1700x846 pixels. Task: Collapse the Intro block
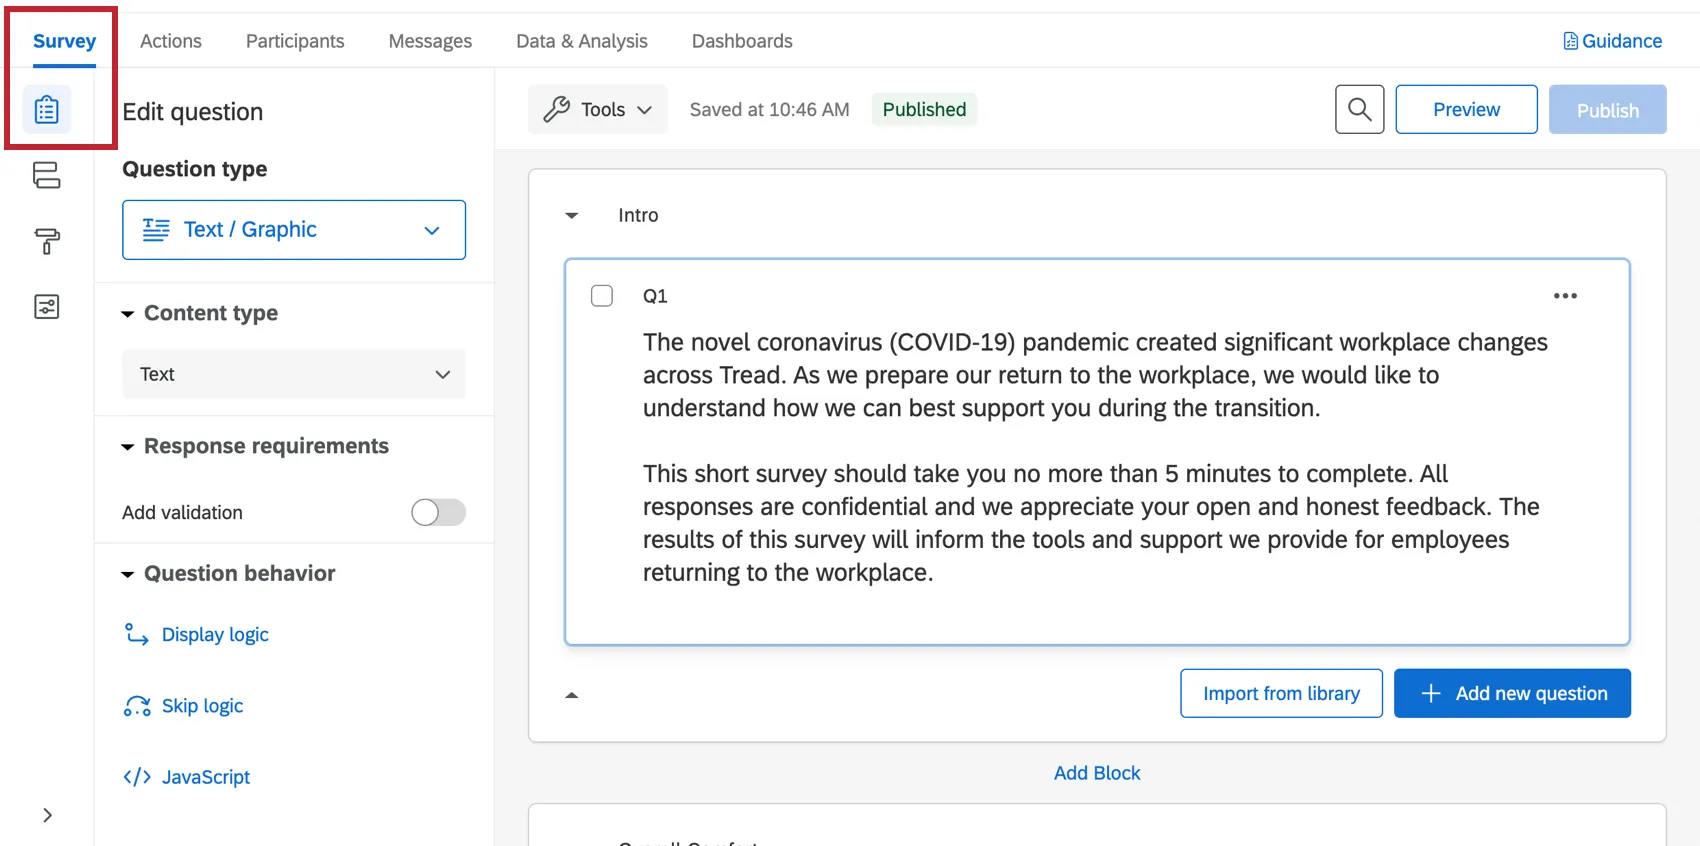pos(572,215)
